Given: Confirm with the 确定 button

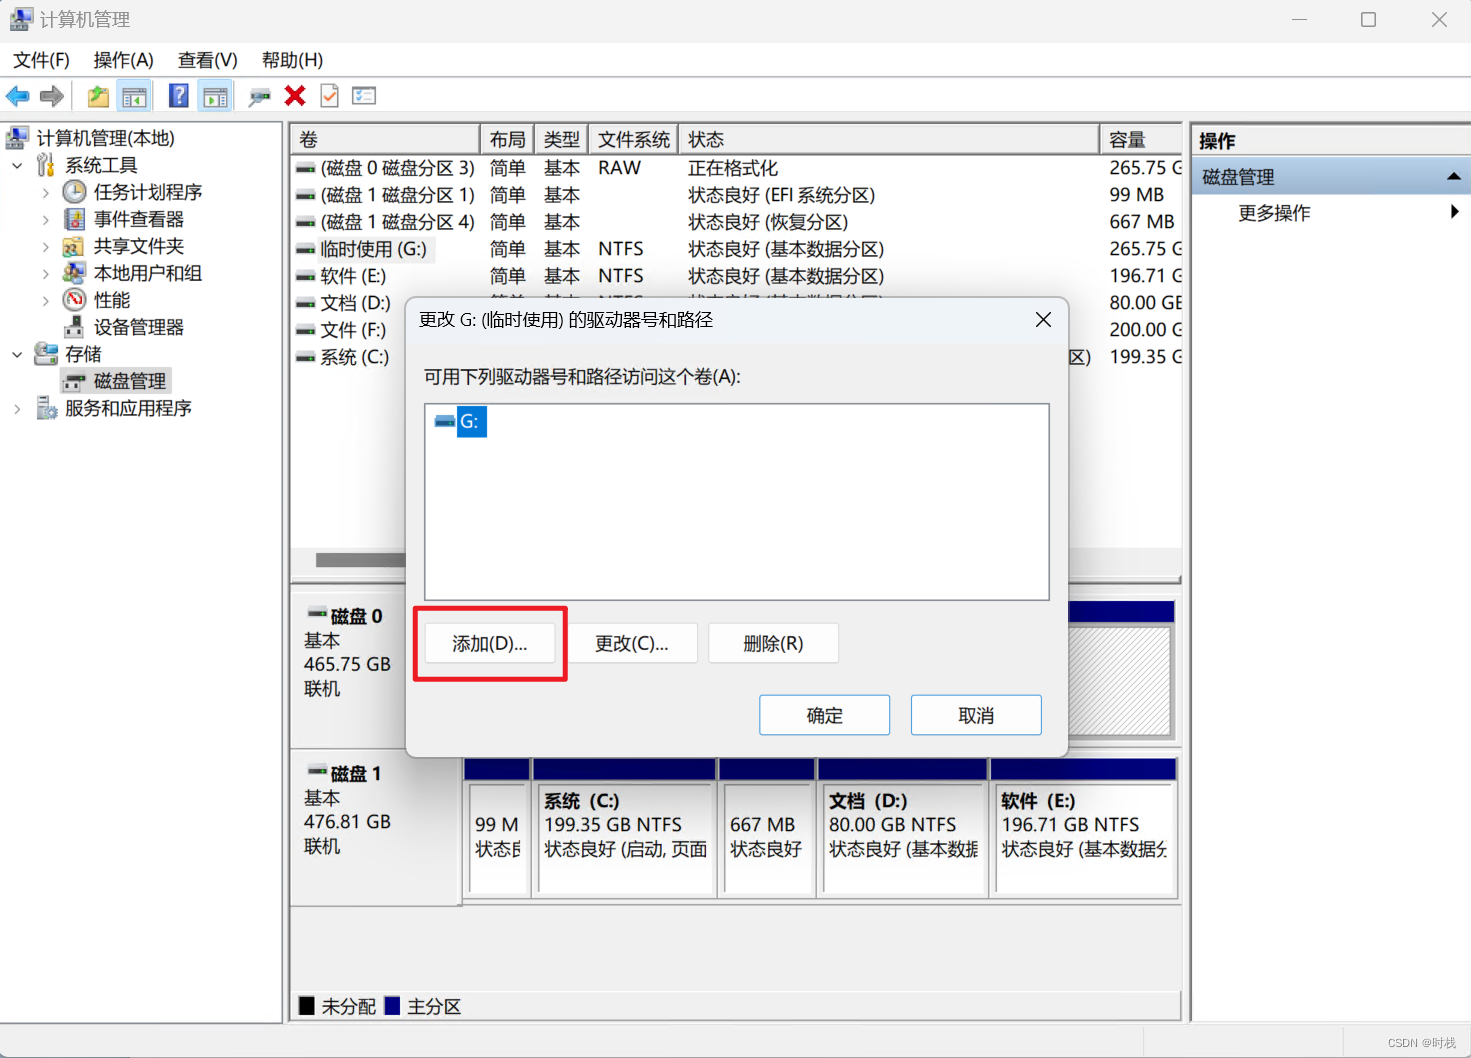Looking at the screenshot, I should coord(825,715).
